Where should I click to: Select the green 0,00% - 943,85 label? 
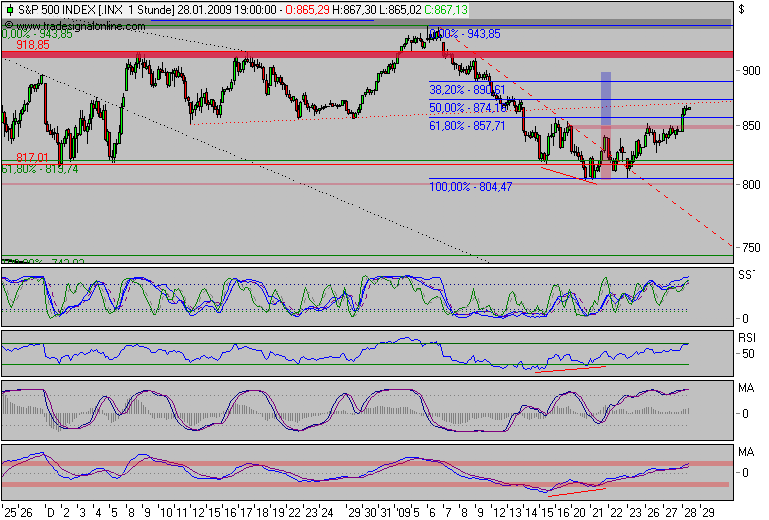(x=37, y=34)
